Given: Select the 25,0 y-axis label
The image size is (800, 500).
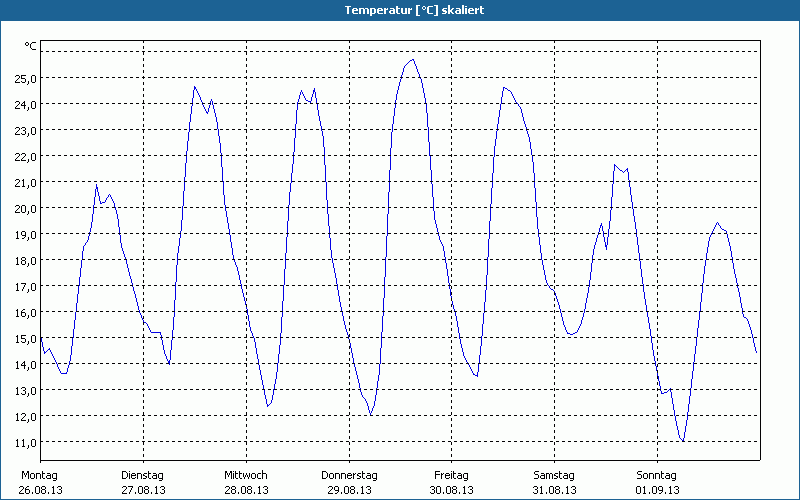Looking at the screenshot, I should (25, 78).
